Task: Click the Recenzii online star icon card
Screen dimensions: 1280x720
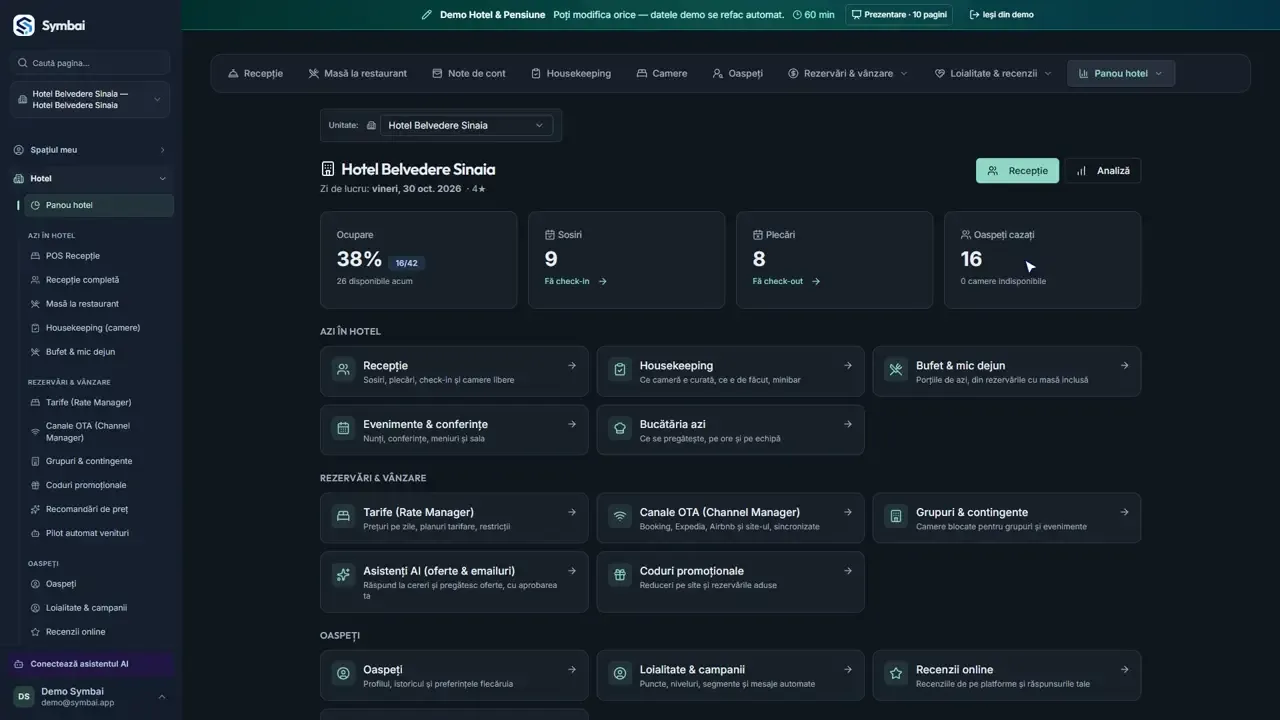Action: click(x=896, y=674)
